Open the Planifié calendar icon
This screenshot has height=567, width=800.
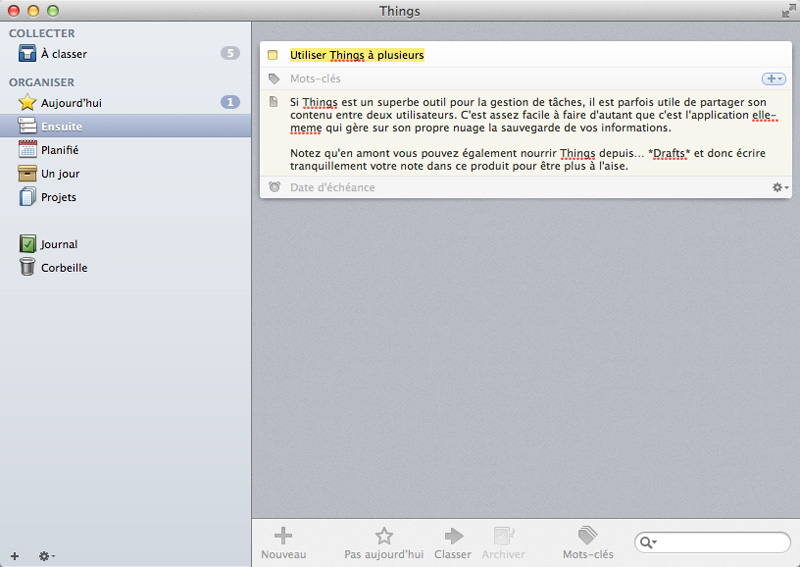click(x=27, y=150)
